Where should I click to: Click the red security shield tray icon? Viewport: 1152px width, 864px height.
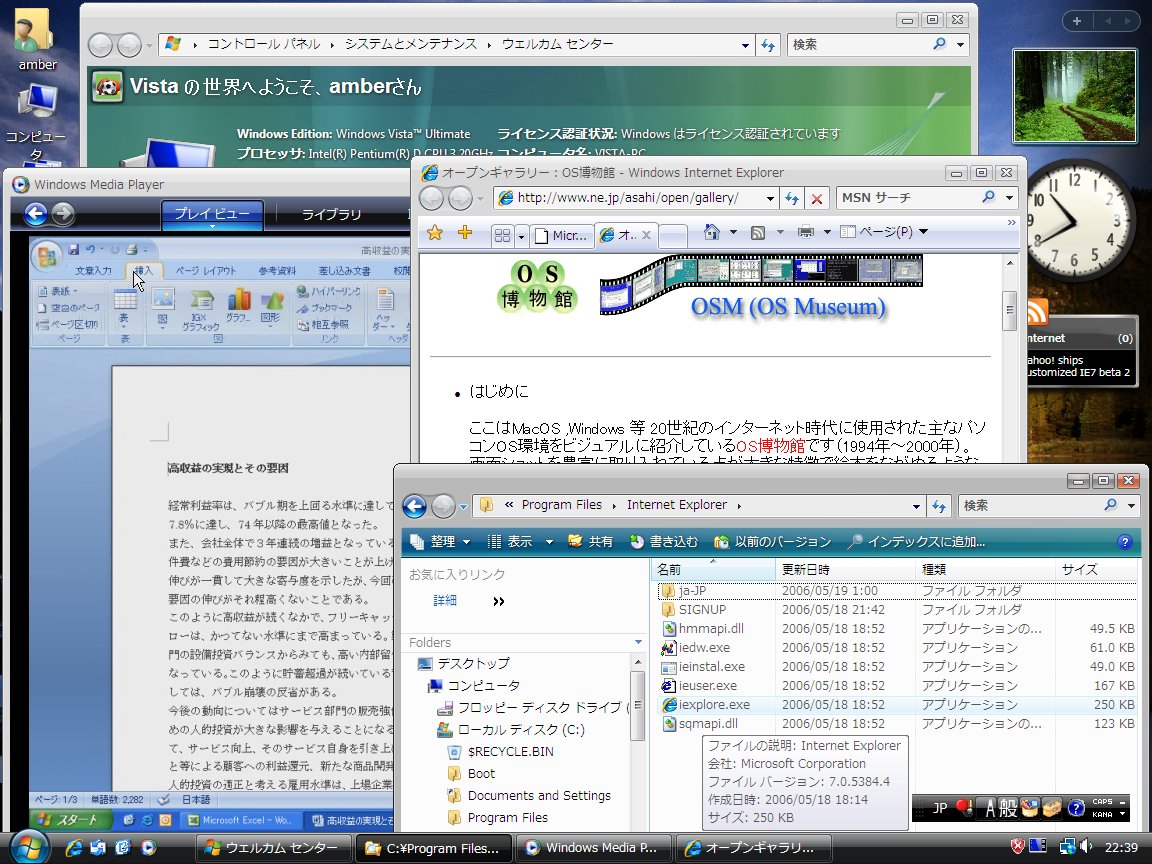coord(1018,846)
